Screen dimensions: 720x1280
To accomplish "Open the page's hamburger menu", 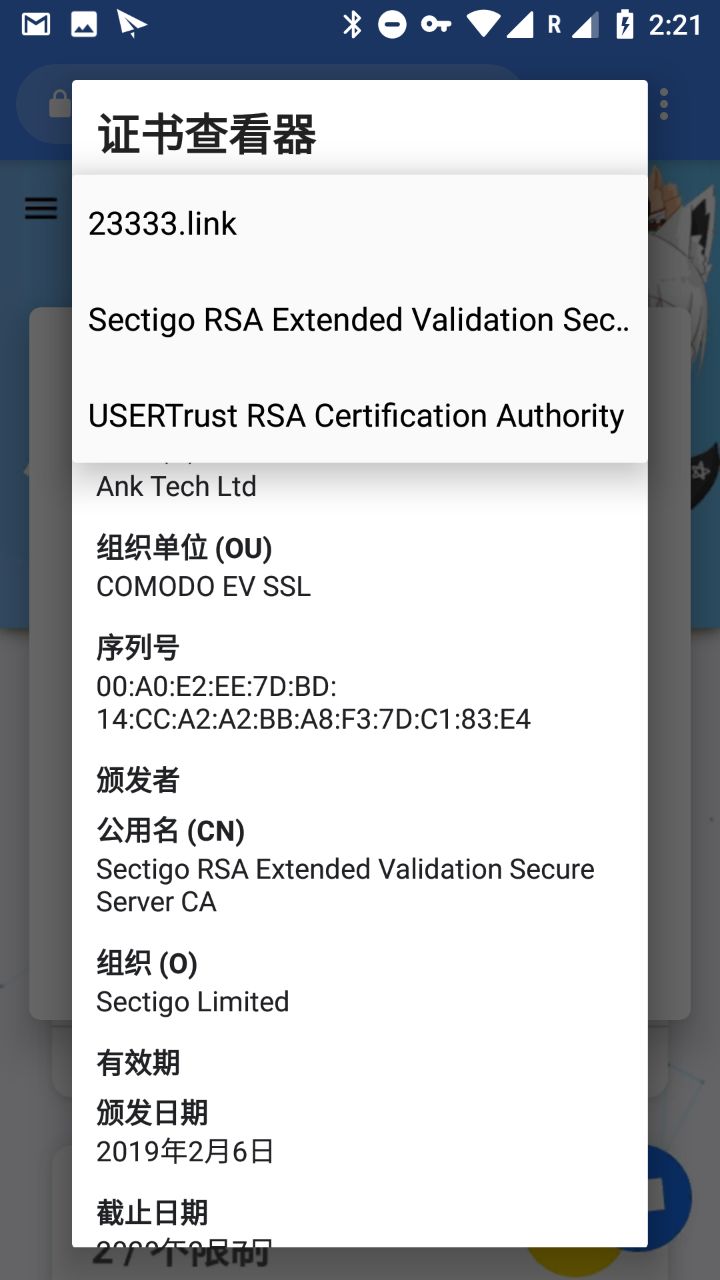I will click(41, 208).
